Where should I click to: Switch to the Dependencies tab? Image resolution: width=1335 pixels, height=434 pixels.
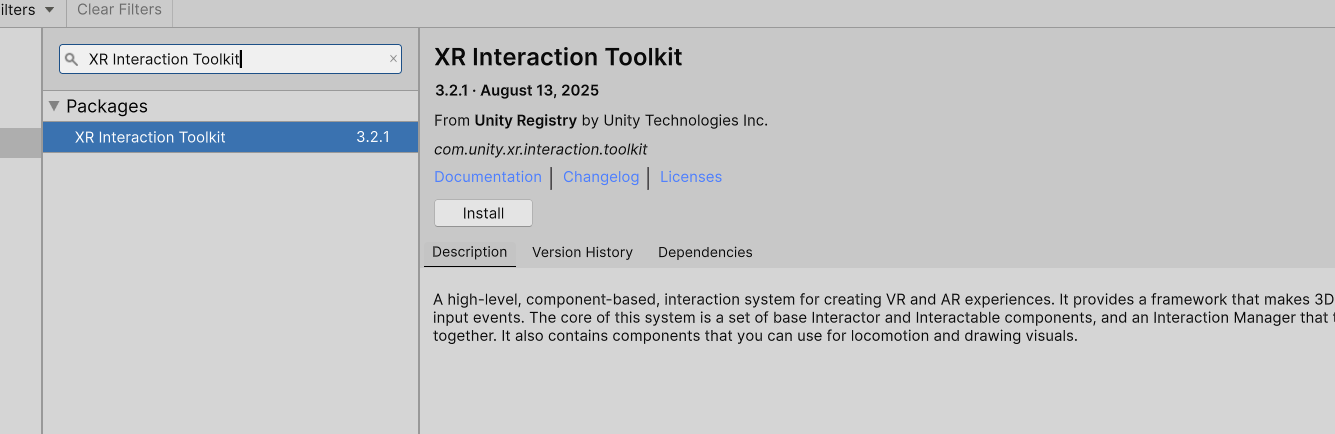[705, 252]
